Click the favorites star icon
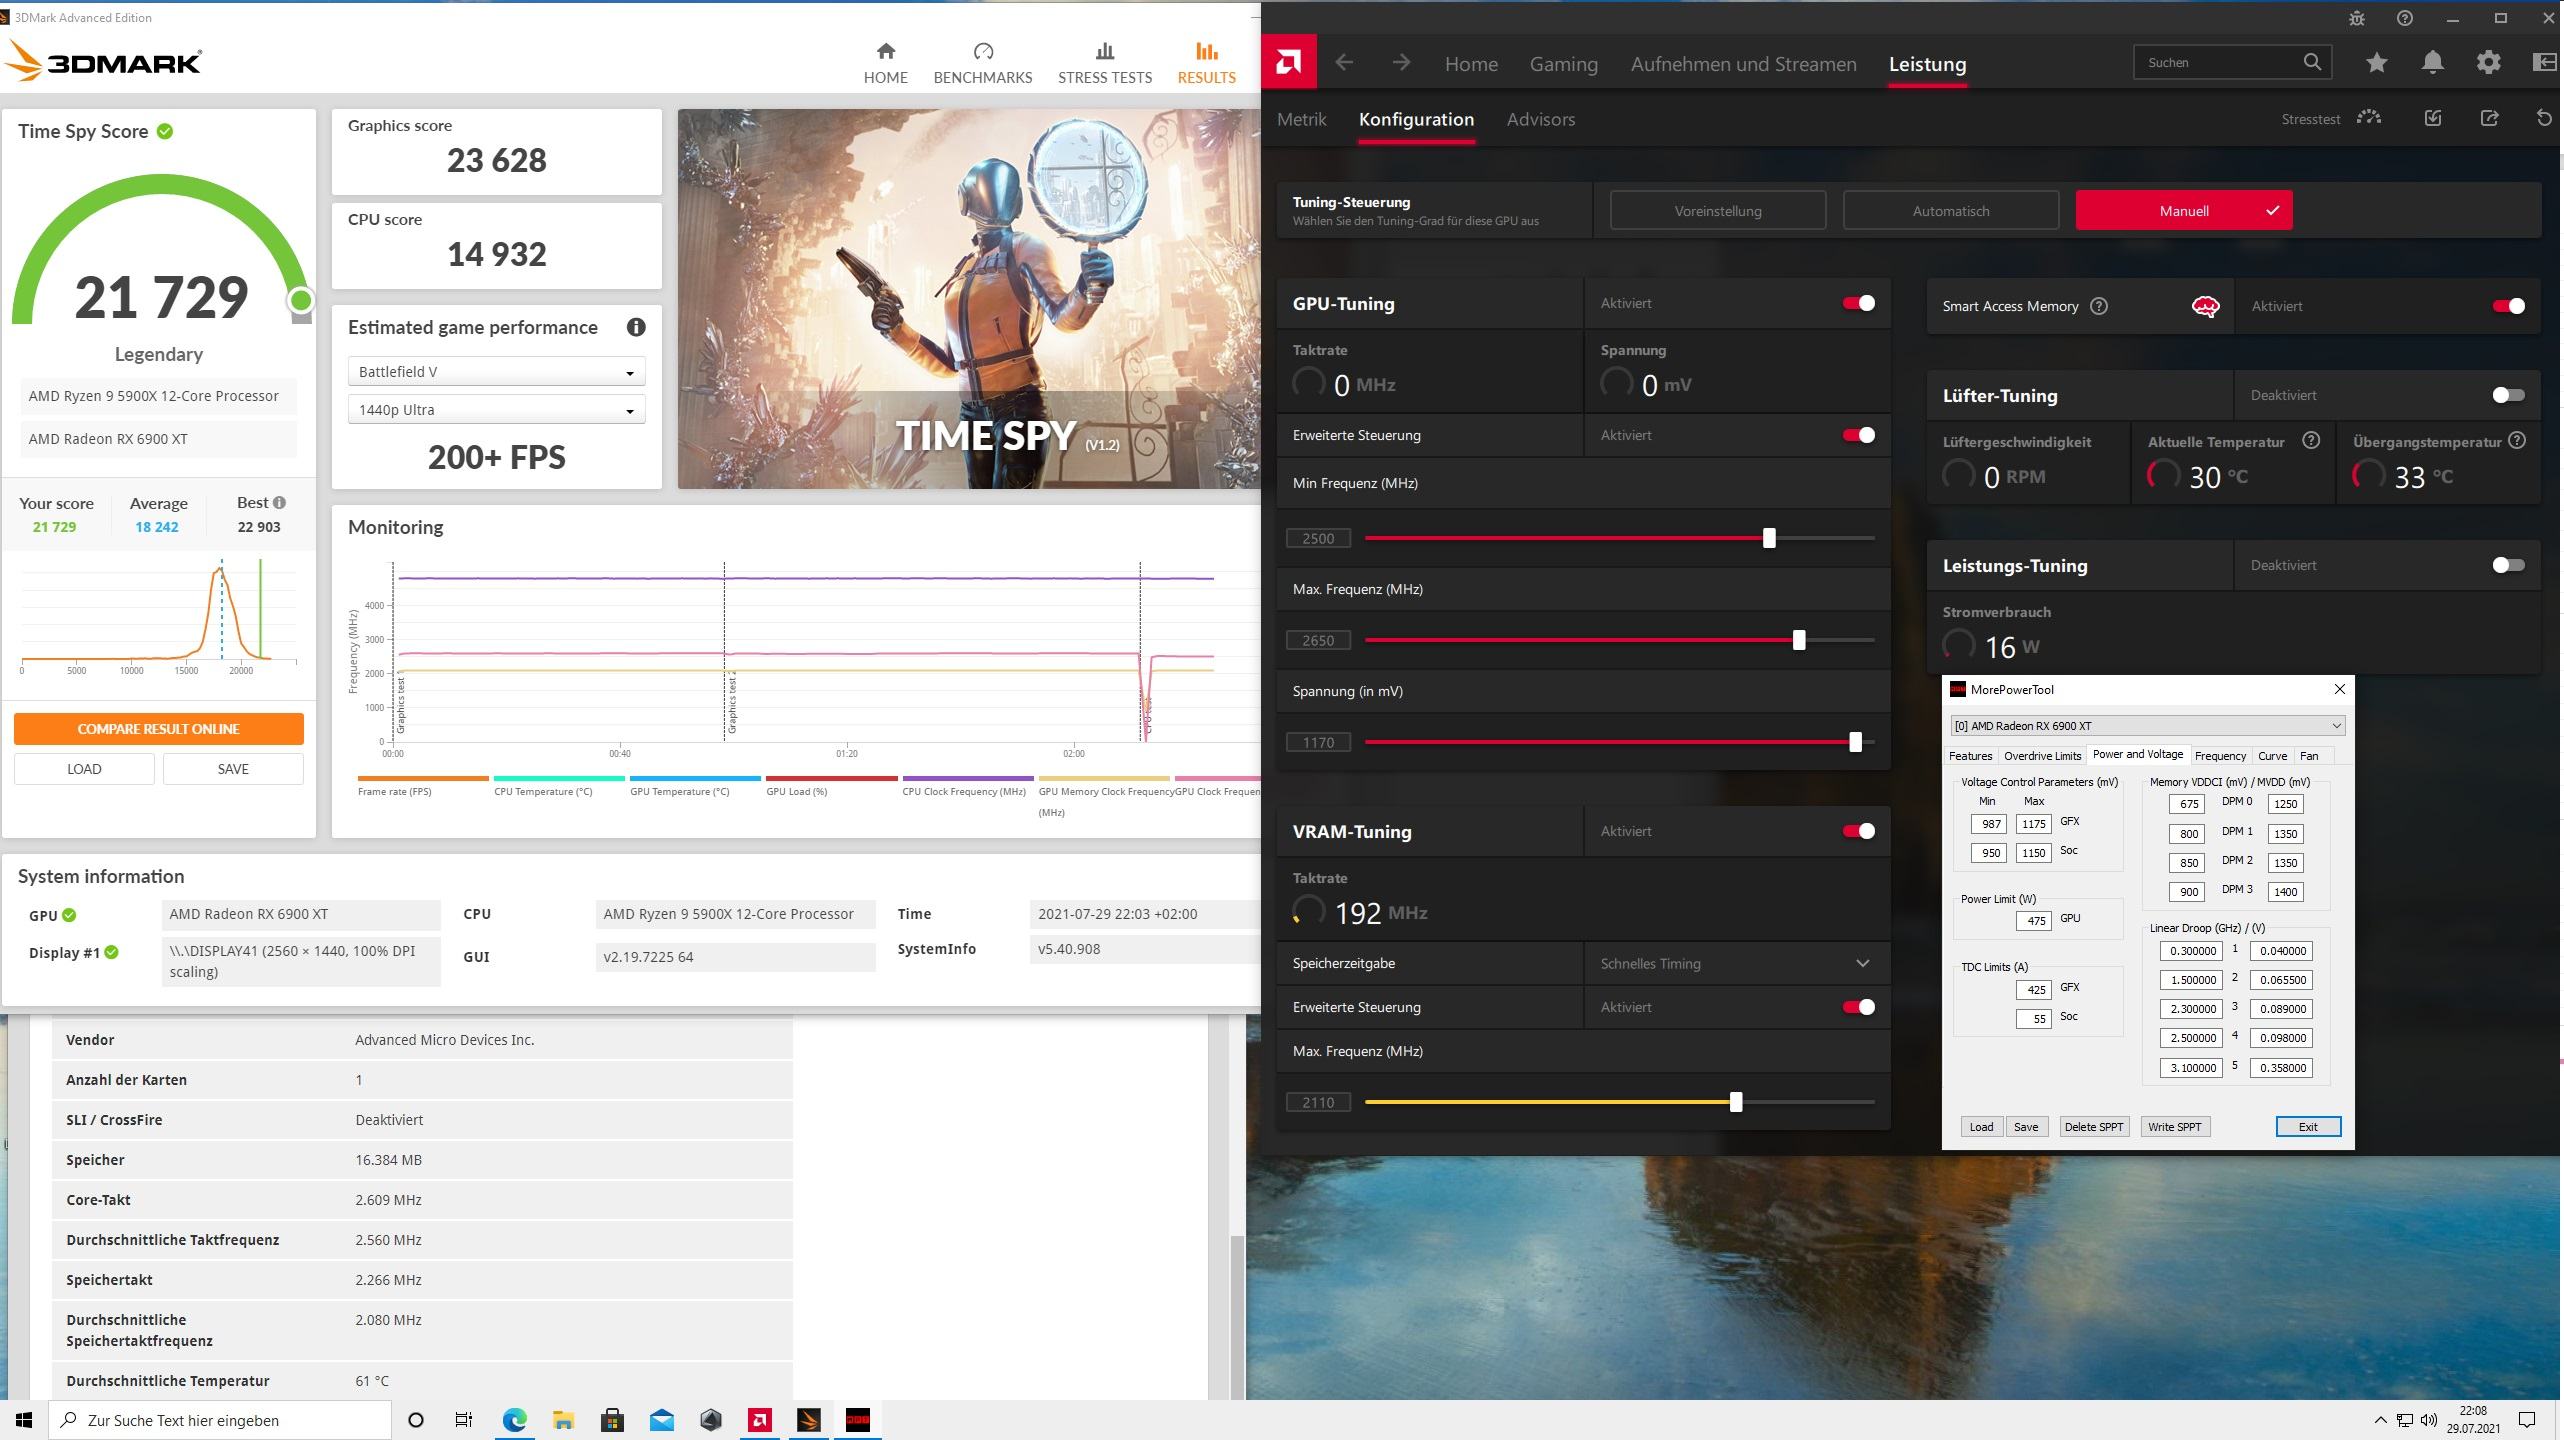The width and height of the screenshot is (2564, 1440). coord(2376,63)
